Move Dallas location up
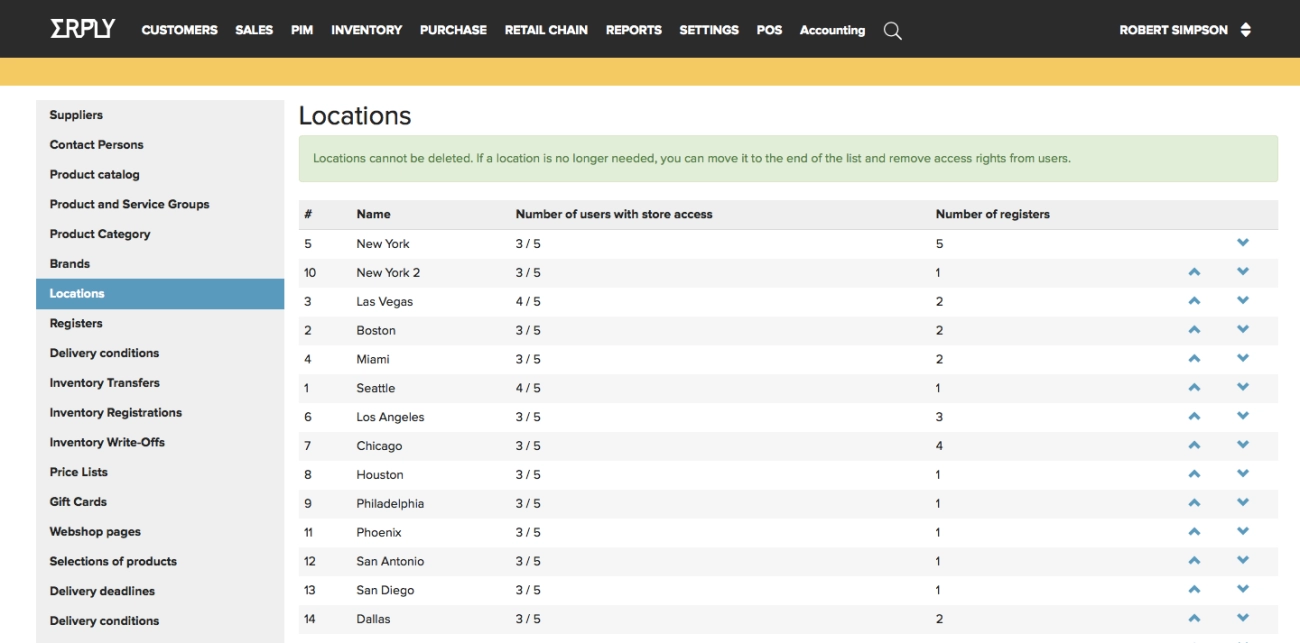The height and width of the screenshot is (643, 1300). (x=1193, y=619)
